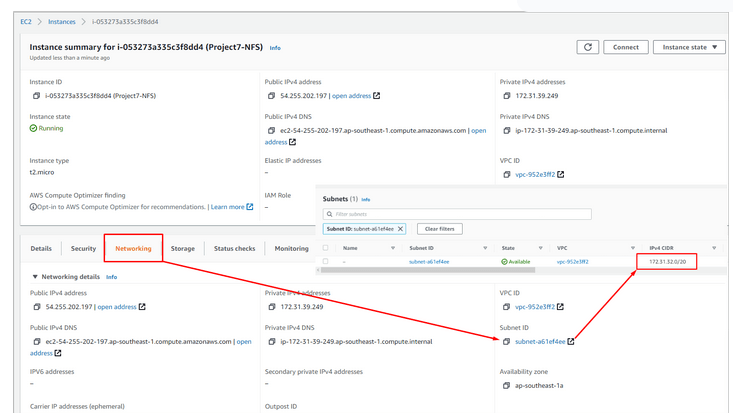This screenshot has width=733, height=413.
Task: Open the Storage tab
Action: [183, 248]
